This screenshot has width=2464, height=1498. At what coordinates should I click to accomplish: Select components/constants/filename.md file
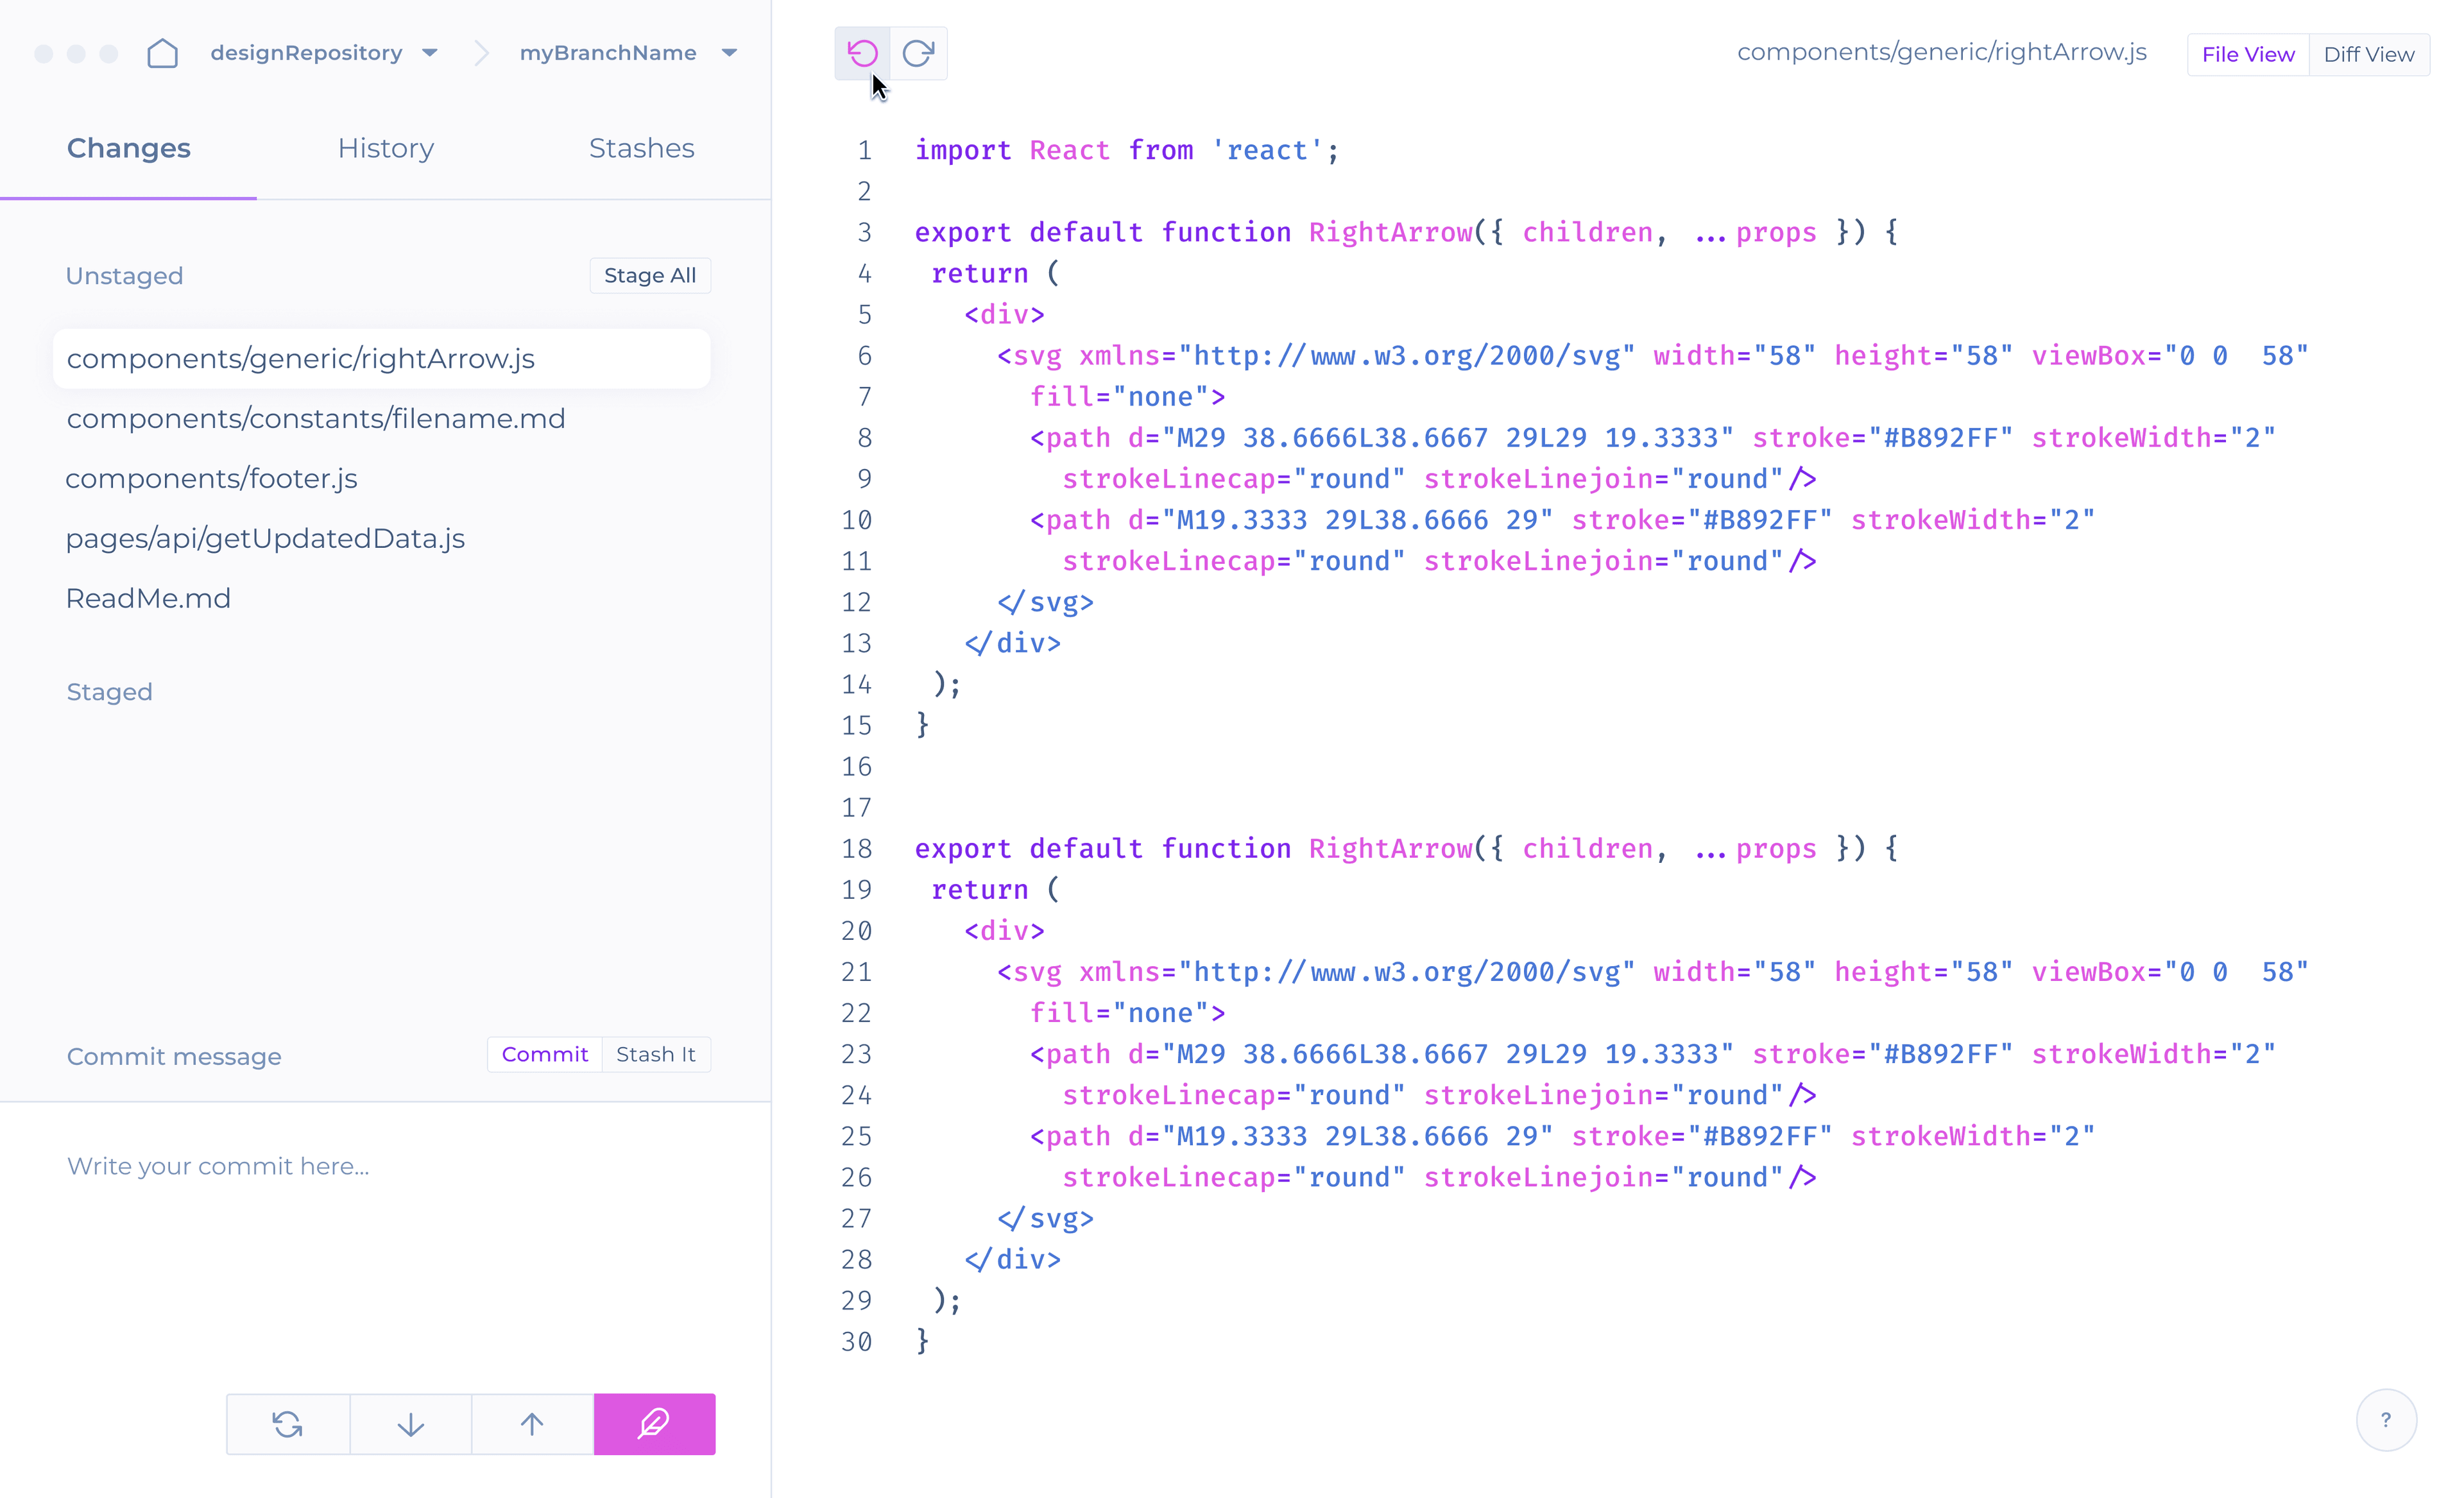[316, 418]
